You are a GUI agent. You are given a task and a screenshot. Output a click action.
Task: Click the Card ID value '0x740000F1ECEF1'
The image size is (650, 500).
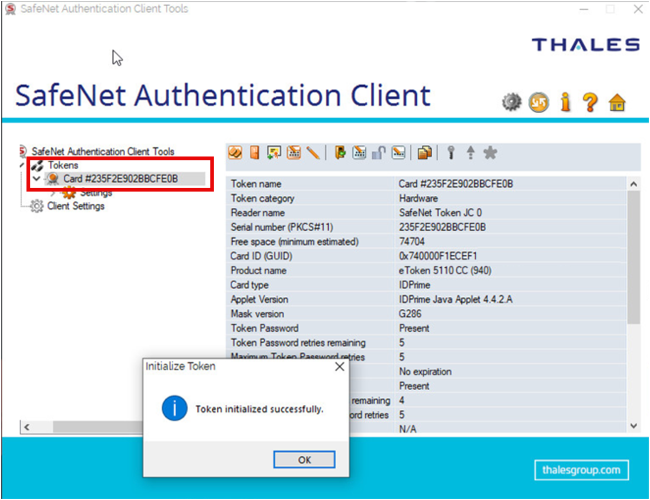438,256
